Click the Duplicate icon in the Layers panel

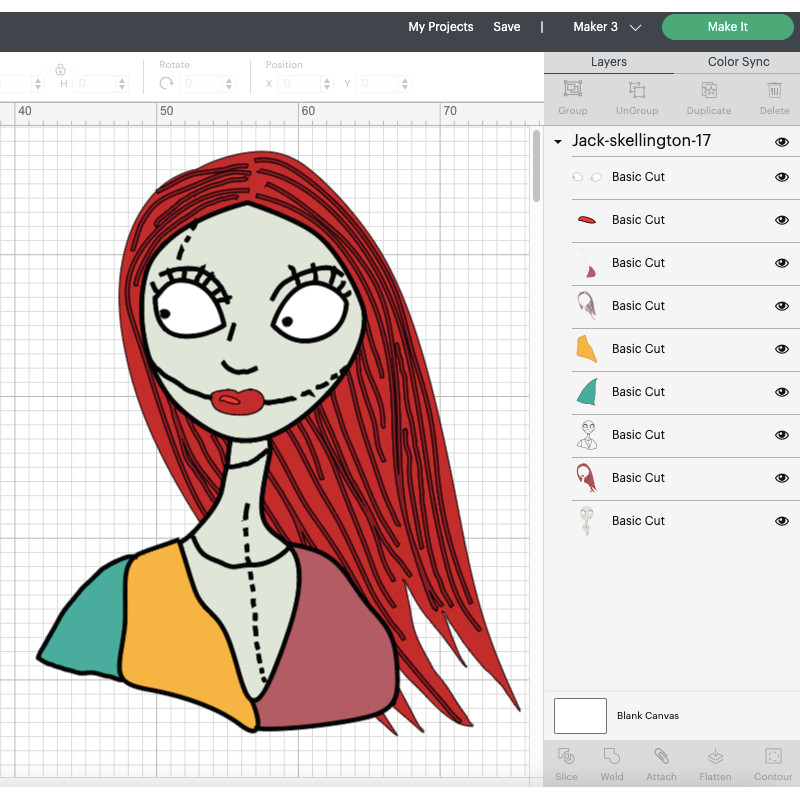click(708, 98)
